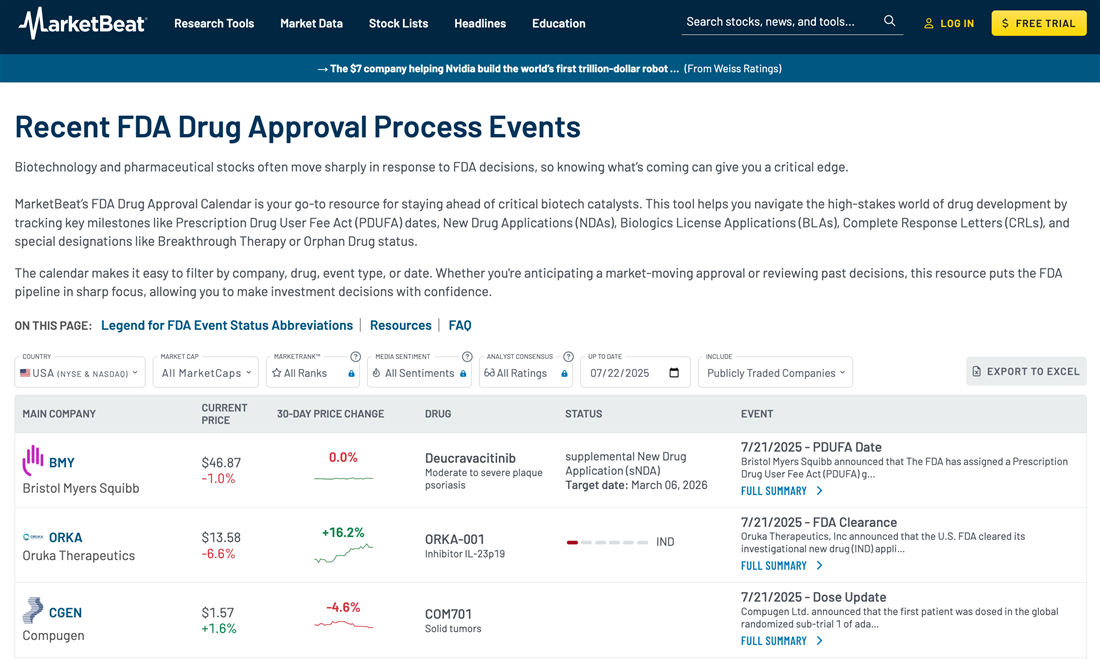Click the MarketRank help question mark icon
This screenshot has height=660, width=1100.
[355, 357]
